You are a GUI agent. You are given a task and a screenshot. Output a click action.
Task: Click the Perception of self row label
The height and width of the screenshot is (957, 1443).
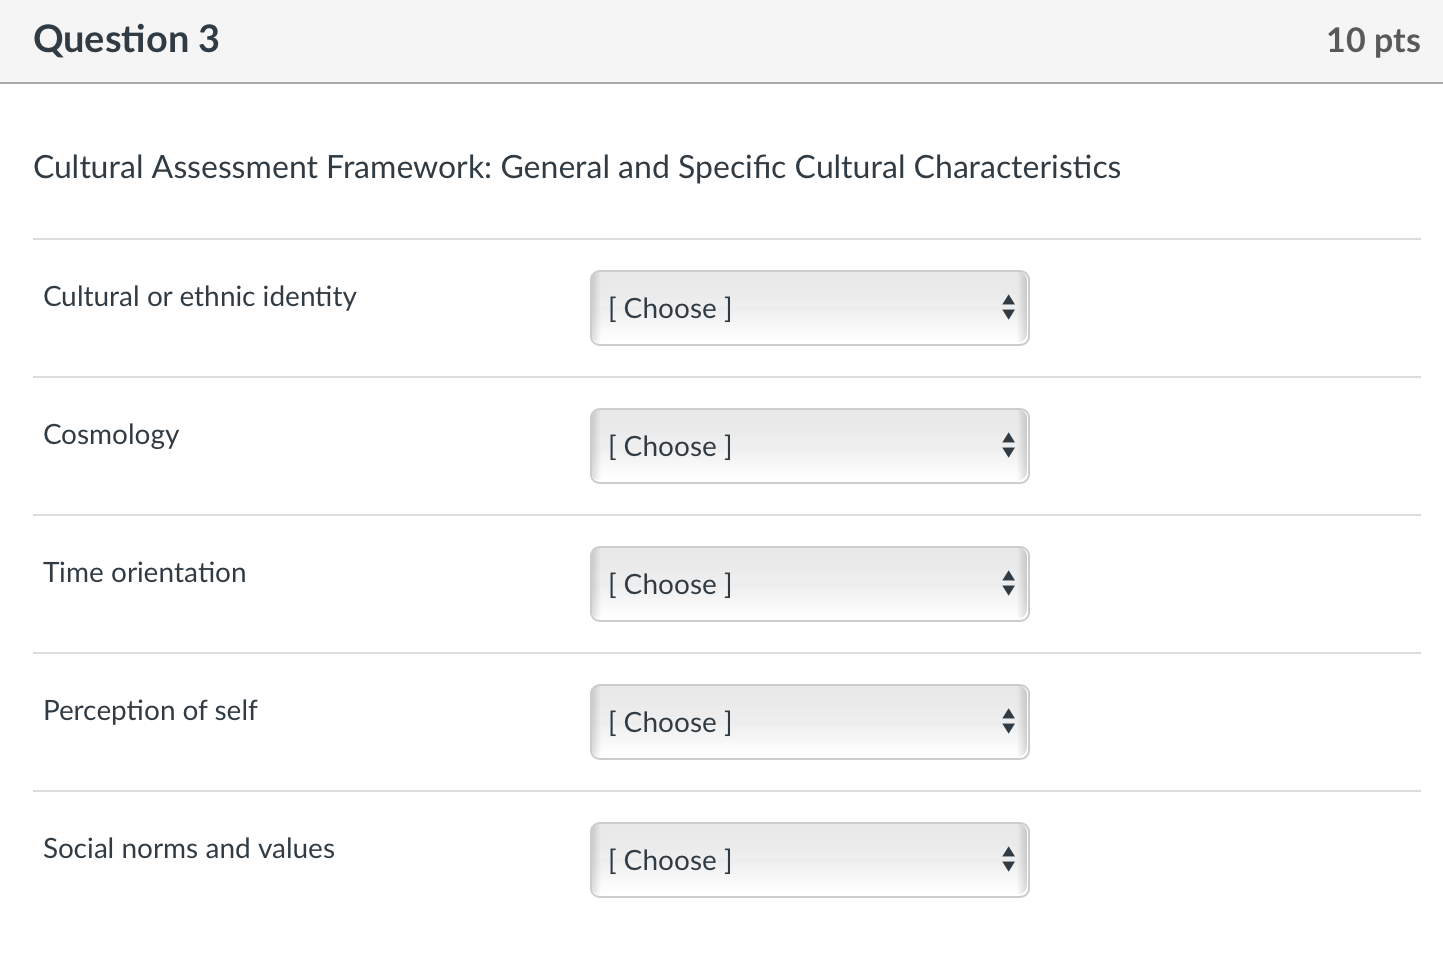click(x=150, y=710)
